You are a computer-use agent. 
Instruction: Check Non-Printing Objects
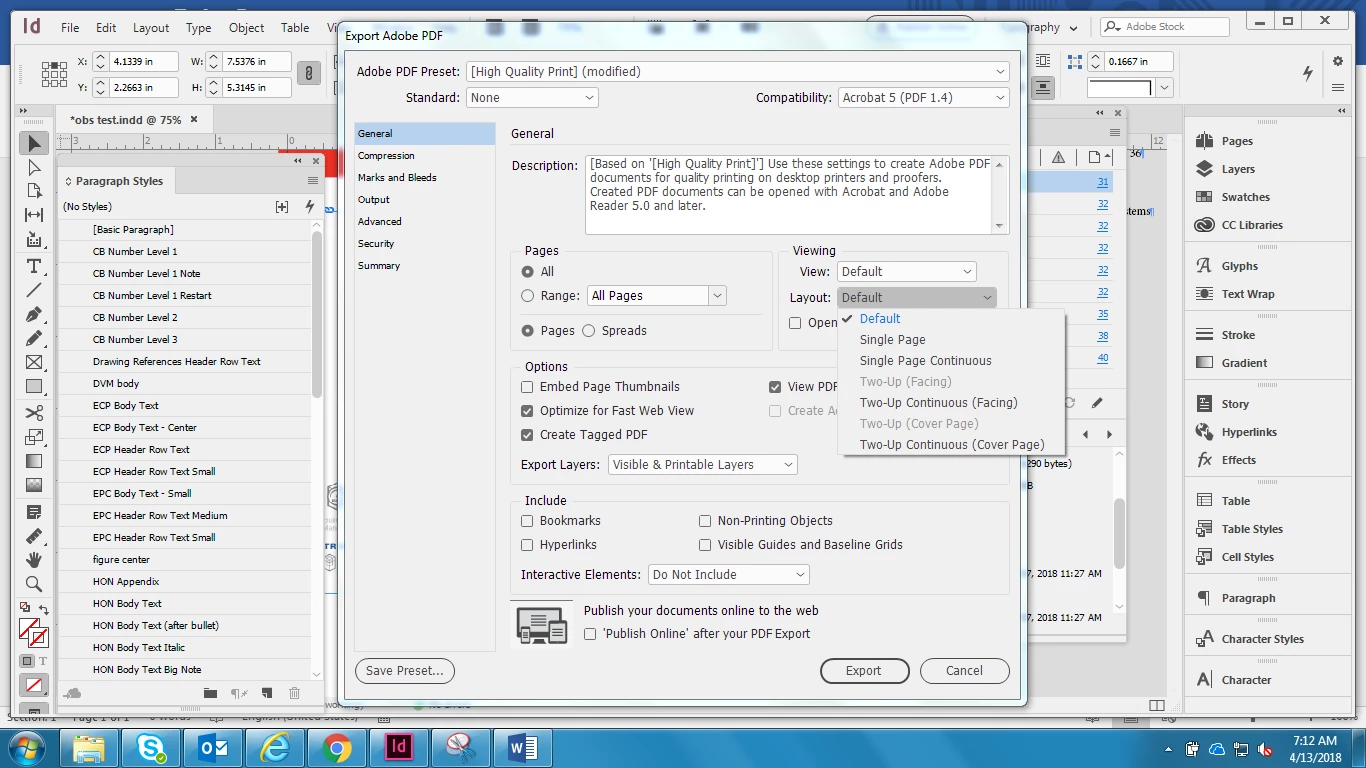tap(705, 521)
